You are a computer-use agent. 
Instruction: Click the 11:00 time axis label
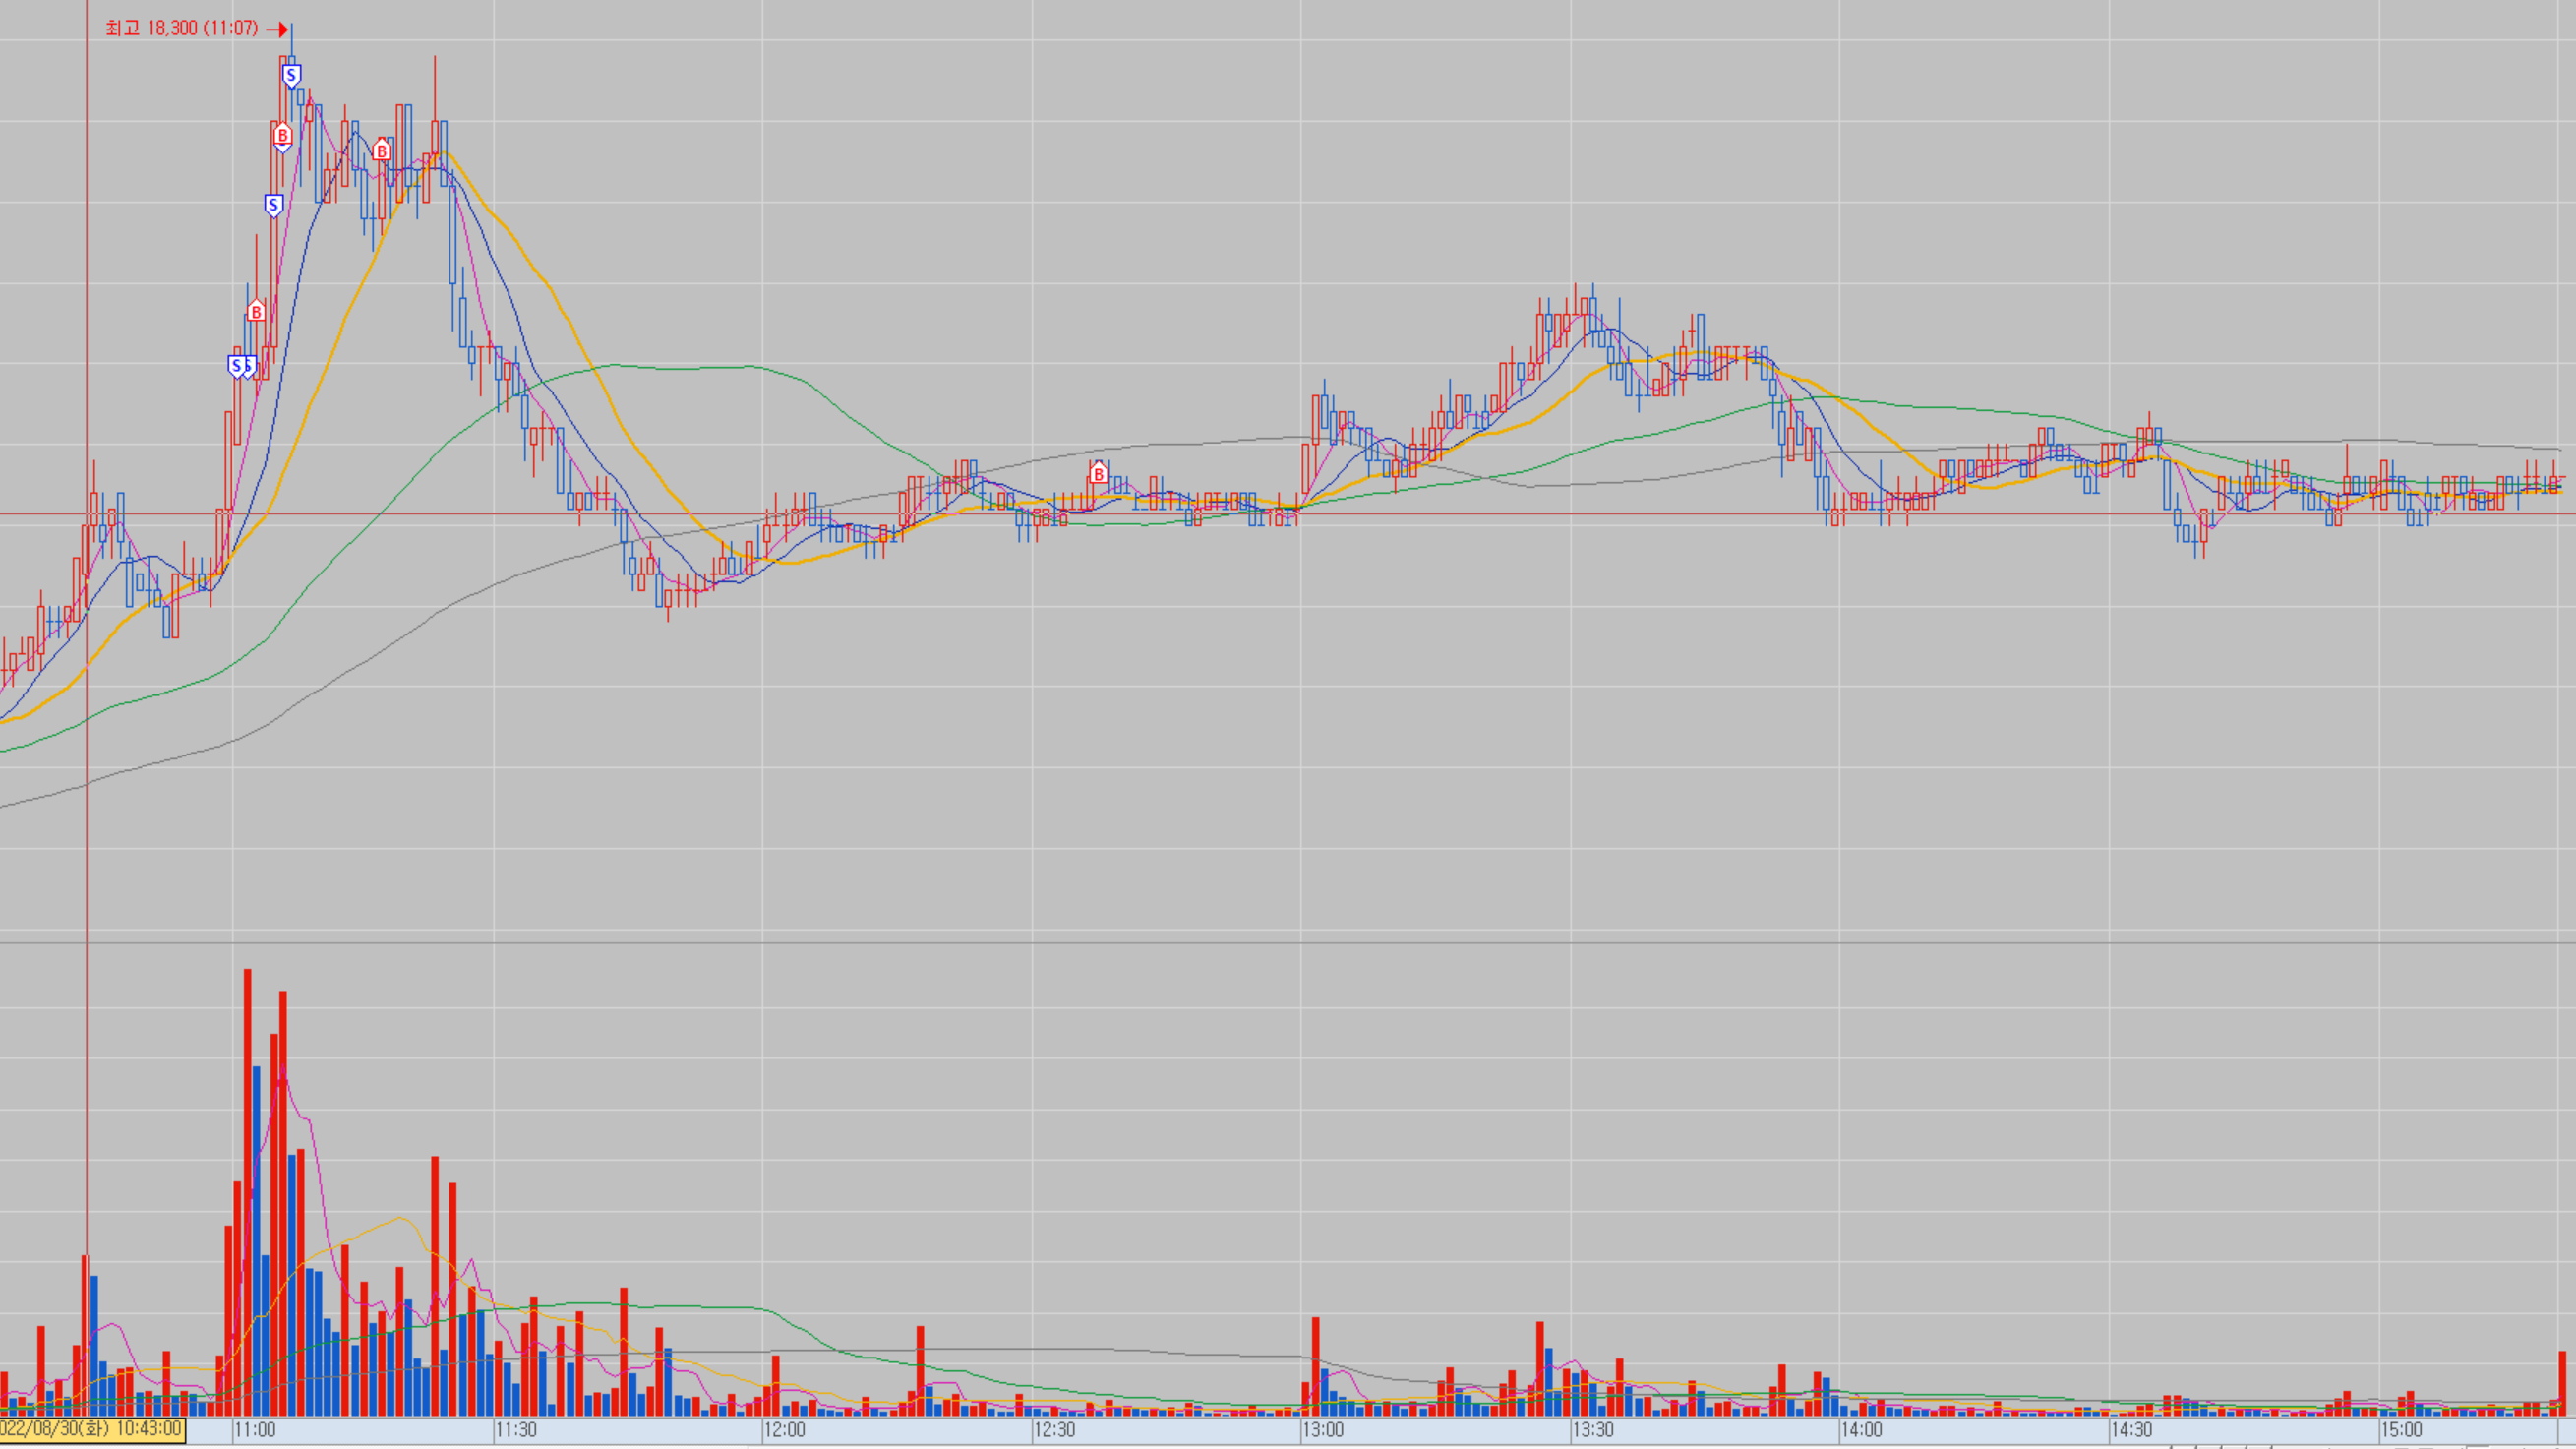[255, 1430]
